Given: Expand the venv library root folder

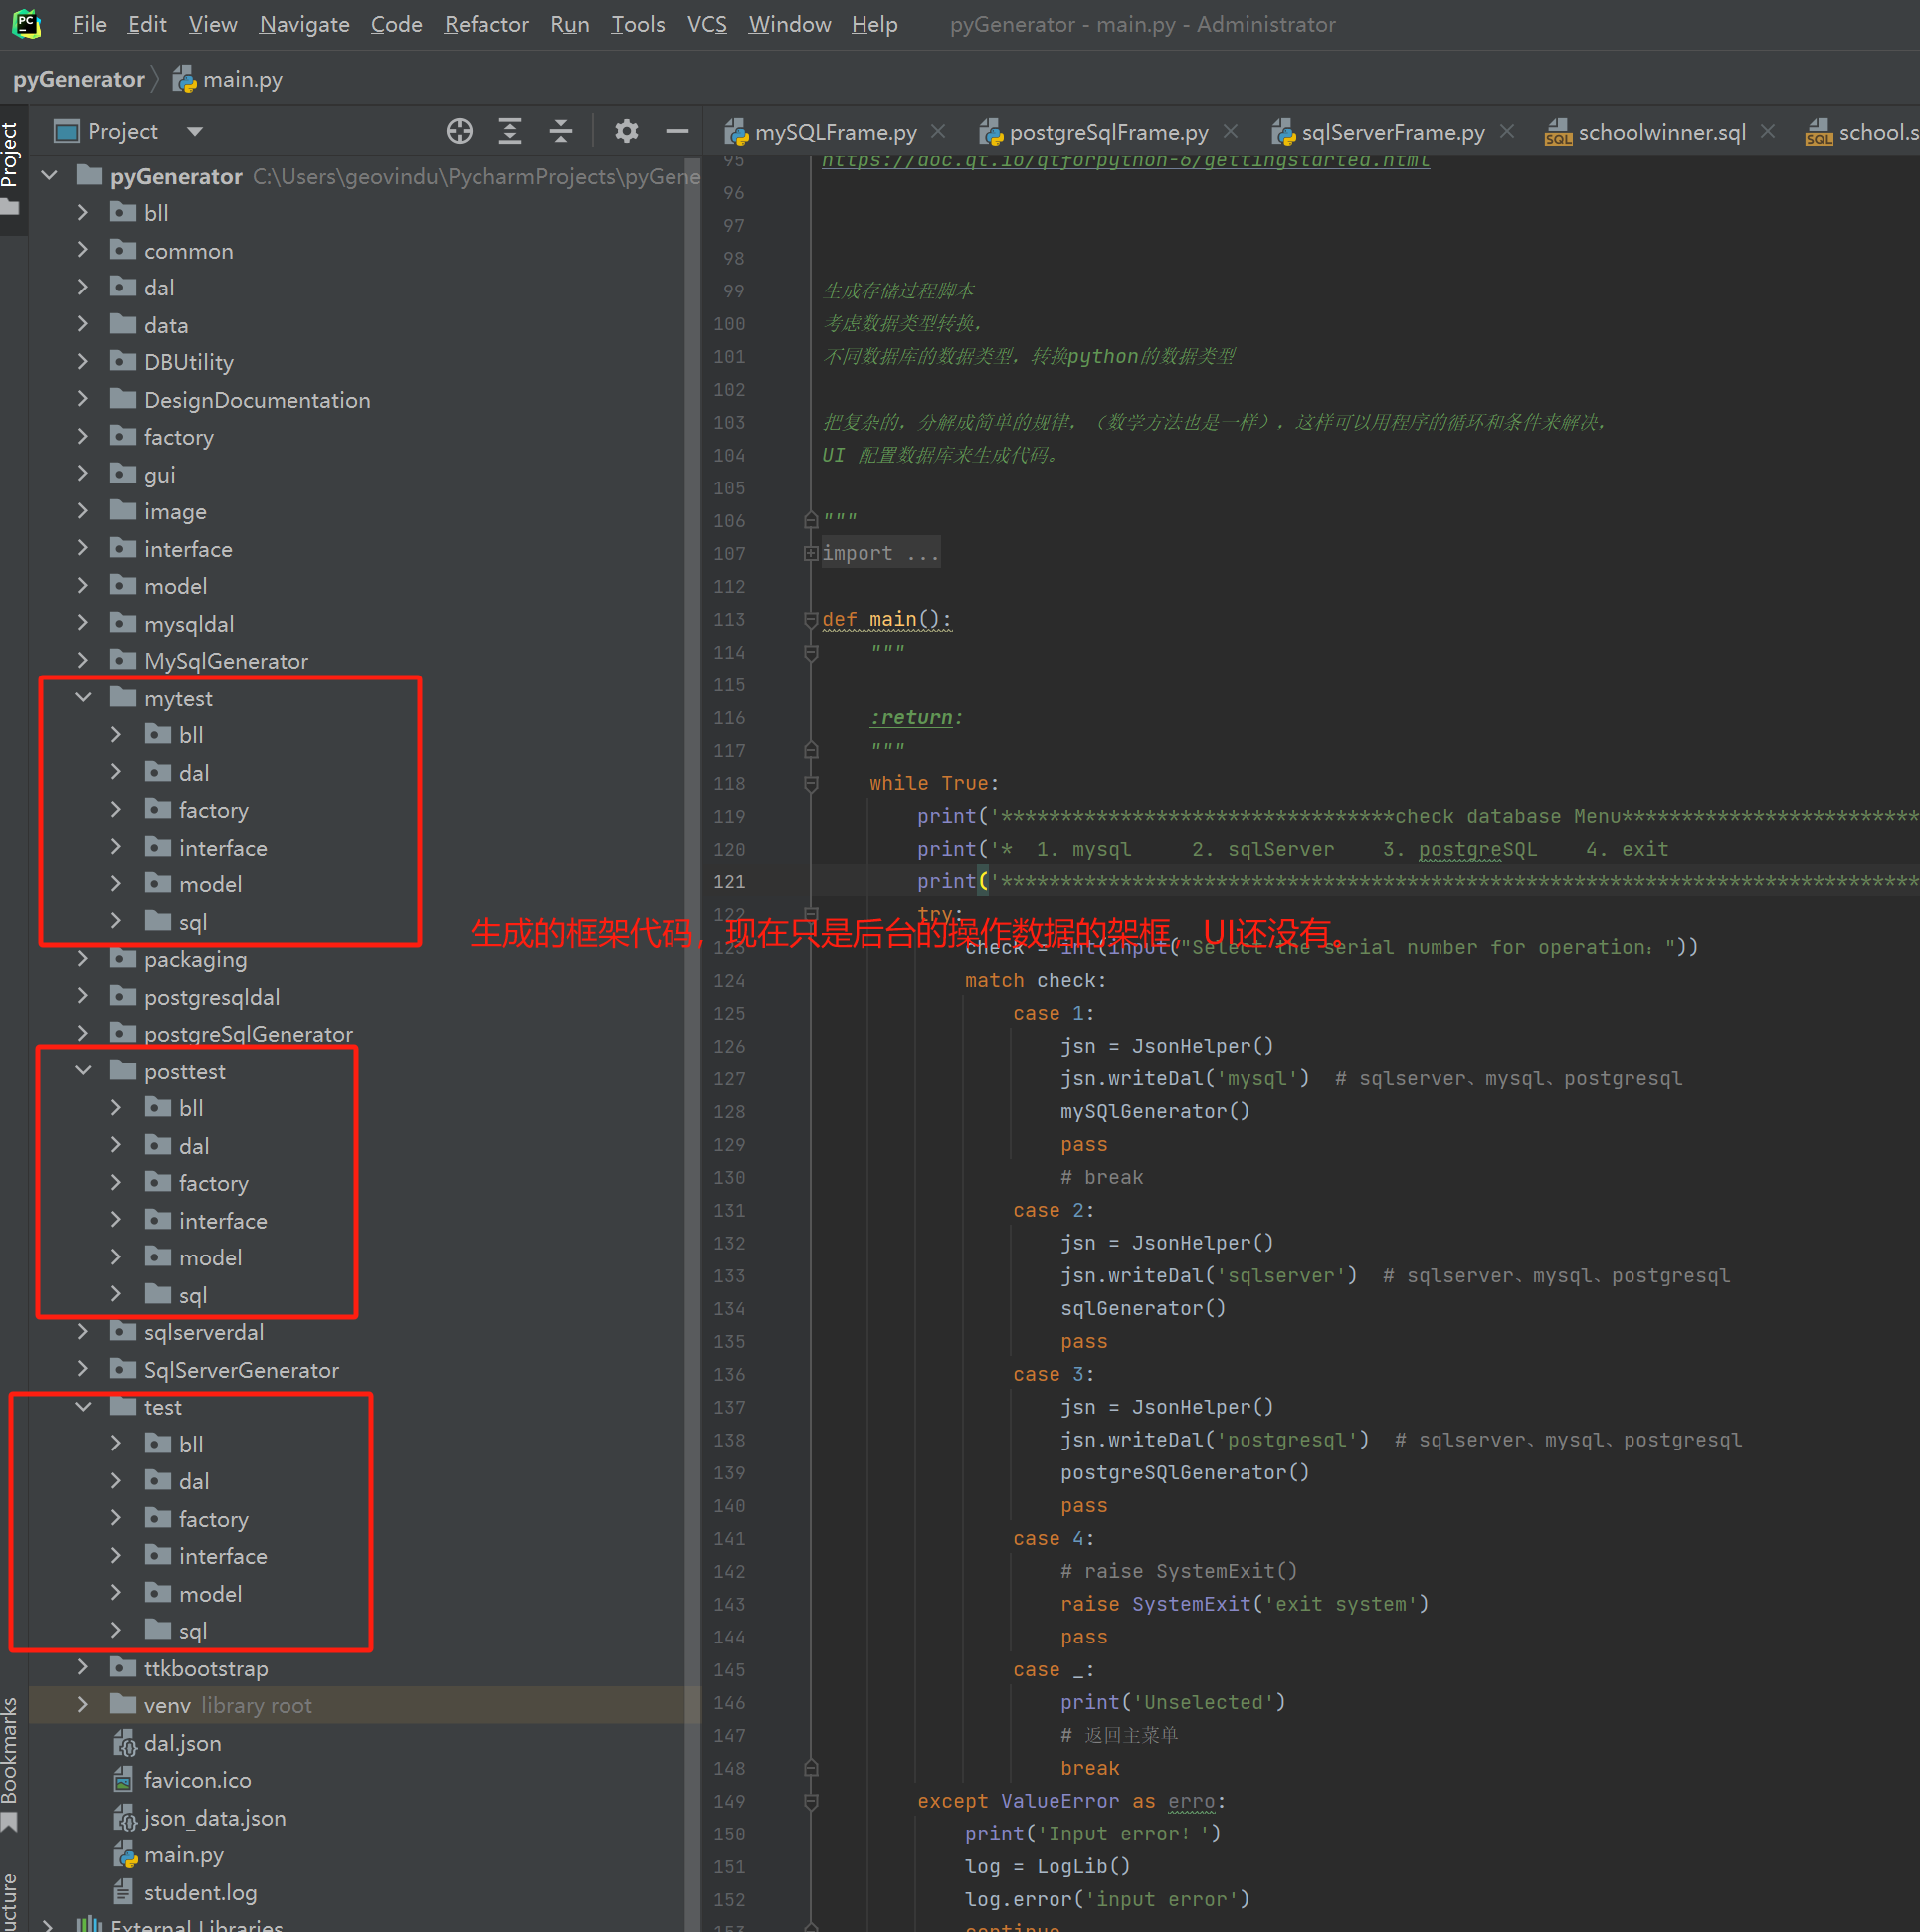Looking at the screenshot, I should (83, 1705).
